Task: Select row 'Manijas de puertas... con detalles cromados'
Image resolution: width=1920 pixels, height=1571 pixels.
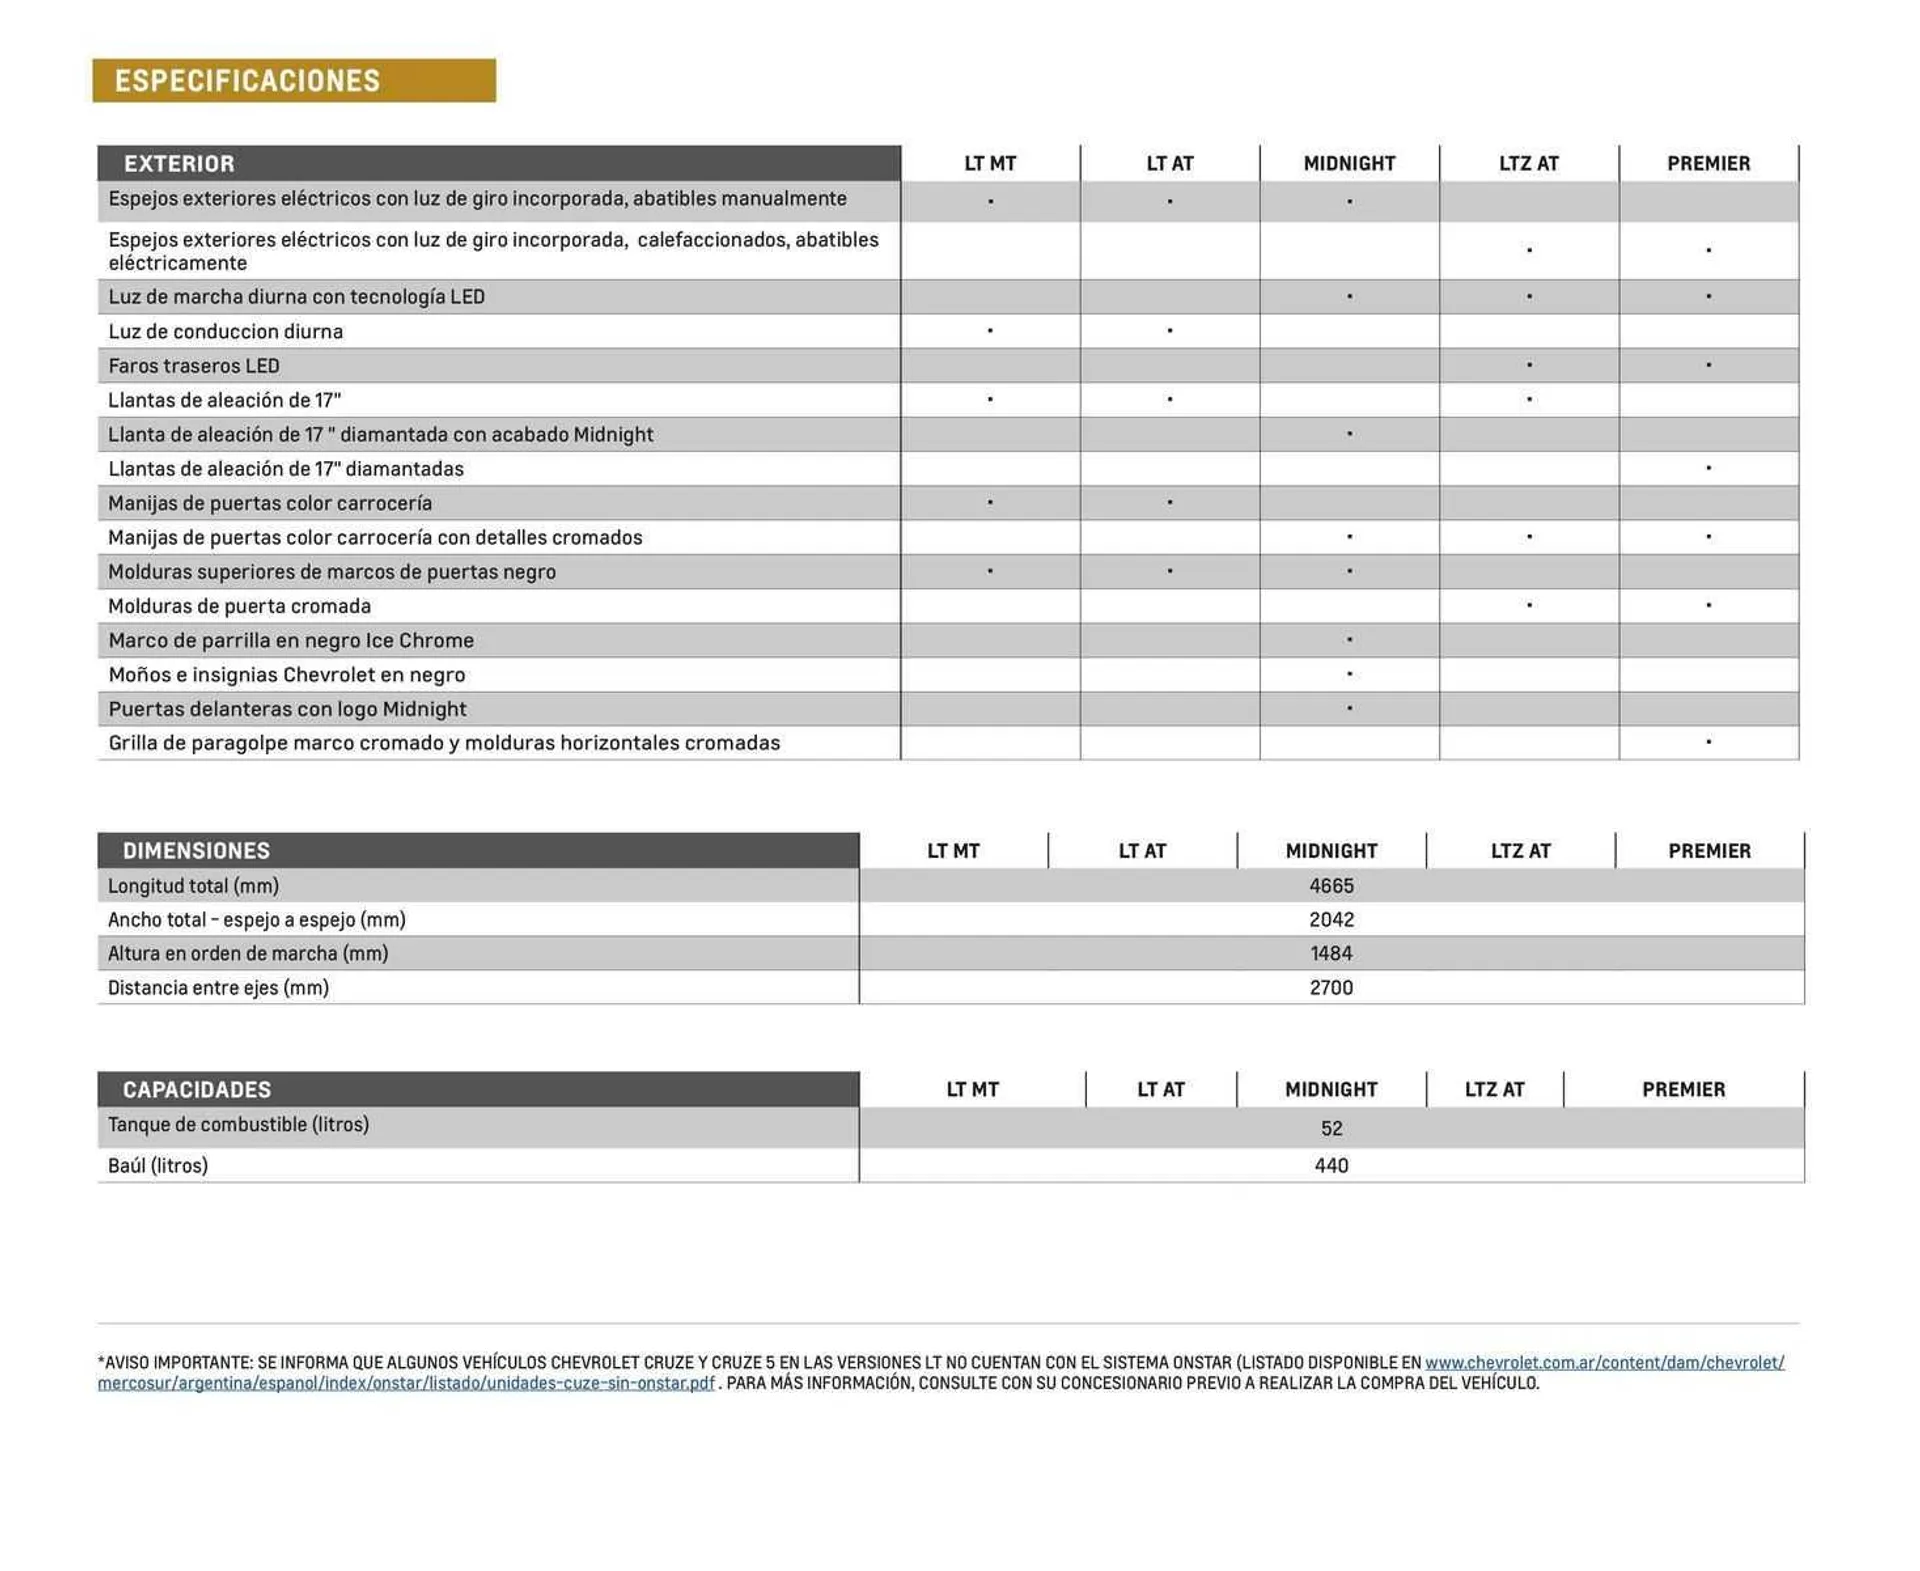Action: pos(948,537)
